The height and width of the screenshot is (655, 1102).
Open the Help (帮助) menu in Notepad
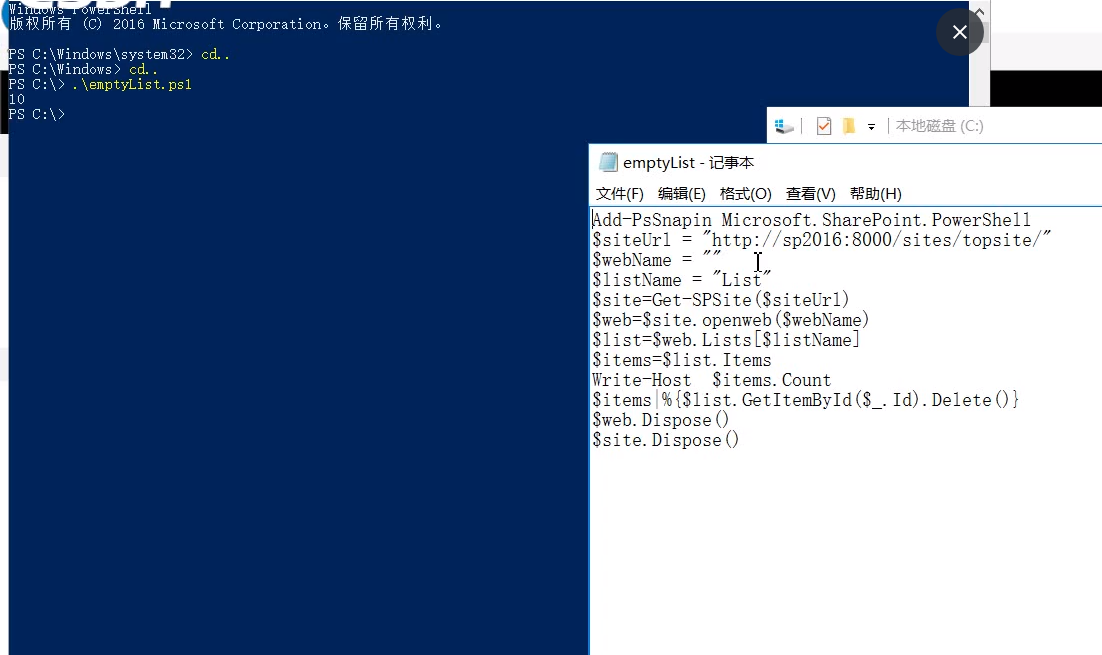[x=875, y=194]
